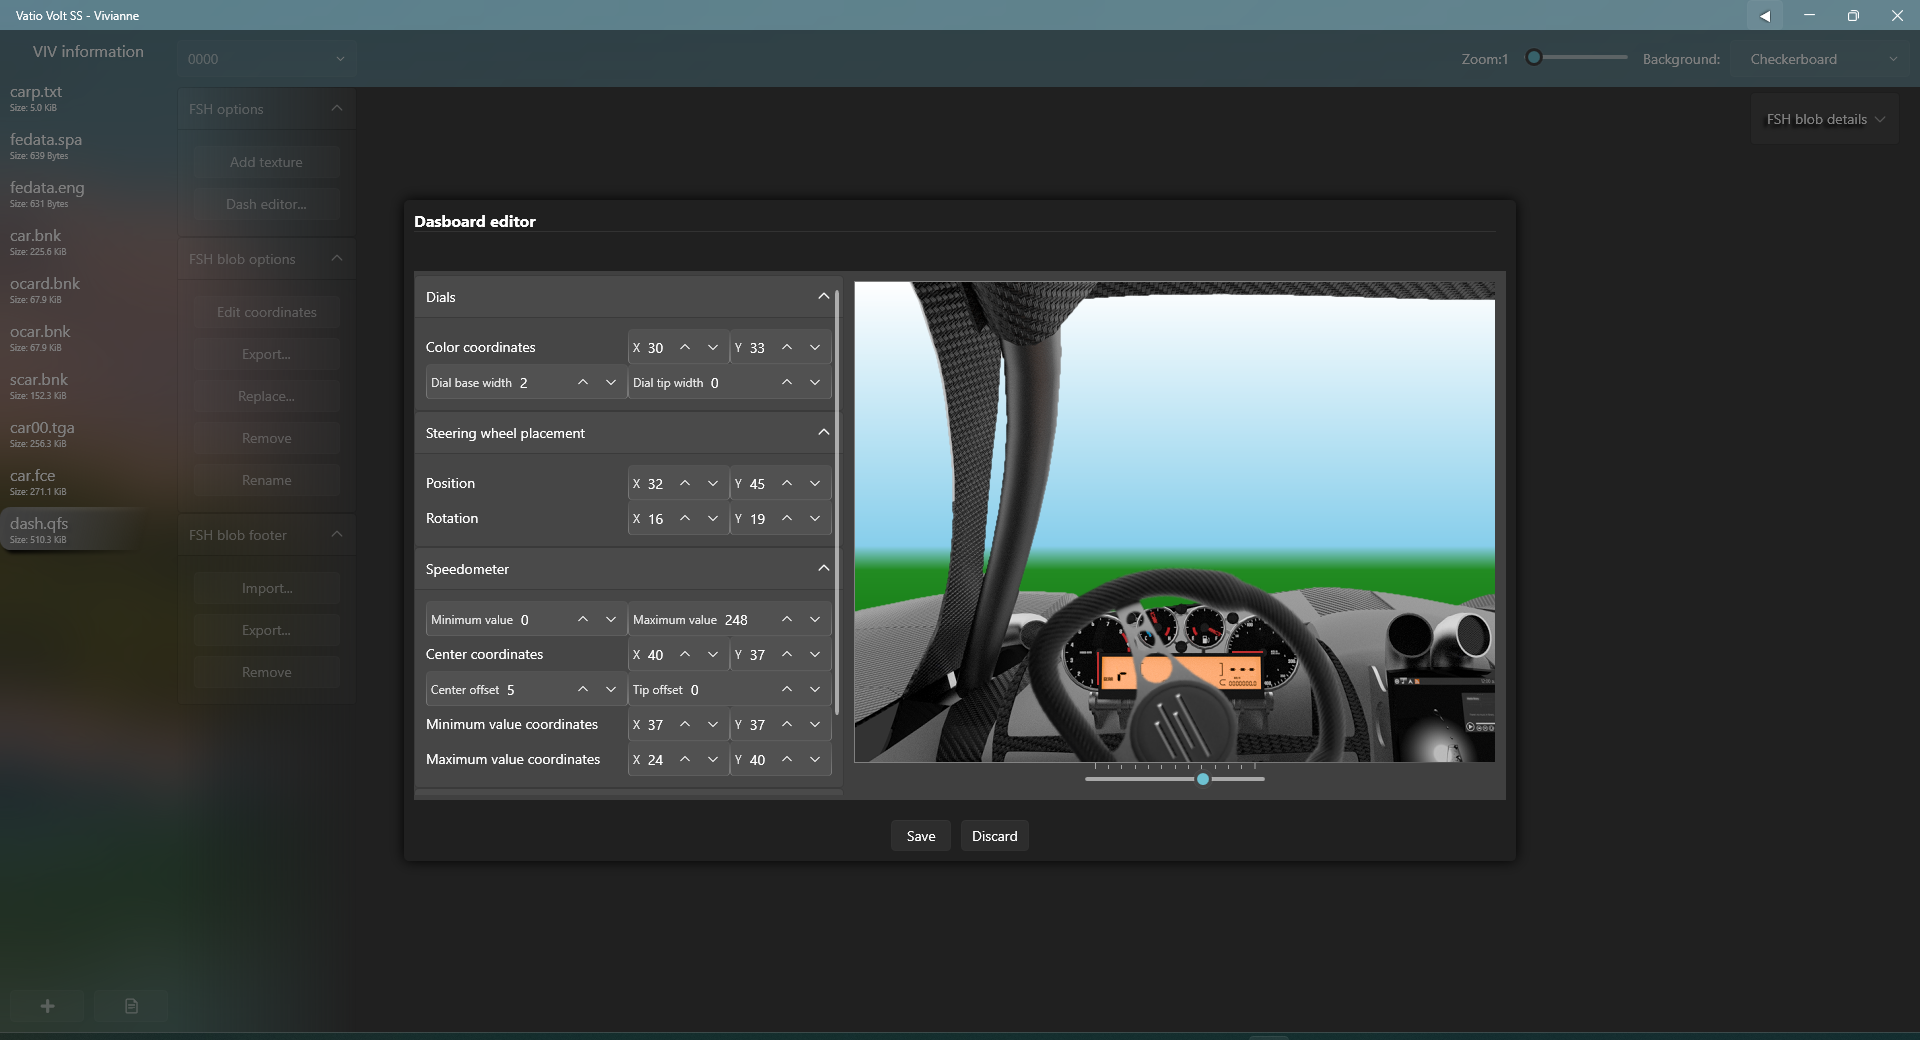The image size is (1920, 1040).
Task: Increase Steering wheel Rotation Y value
Action: 787,519
